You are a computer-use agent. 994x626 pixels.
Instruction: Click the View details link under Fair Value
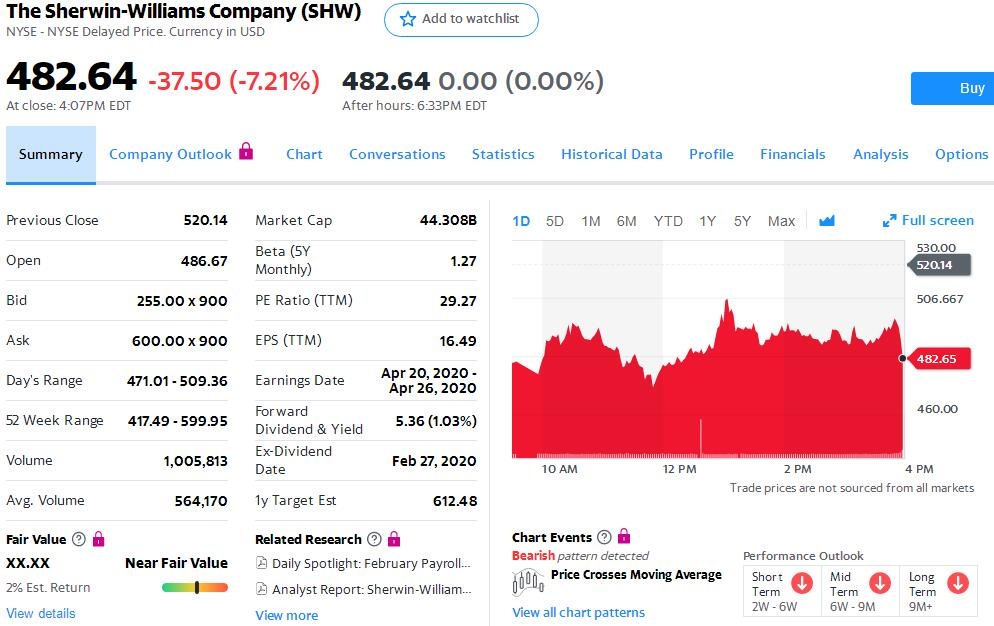point(41,613)
